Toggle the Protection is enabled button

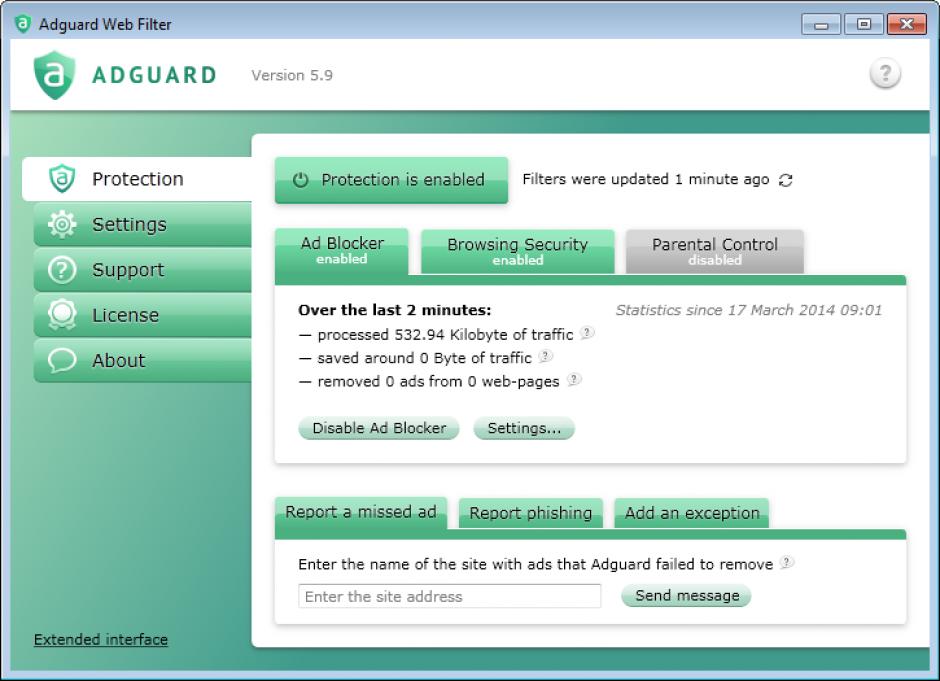tap(391, 180)
